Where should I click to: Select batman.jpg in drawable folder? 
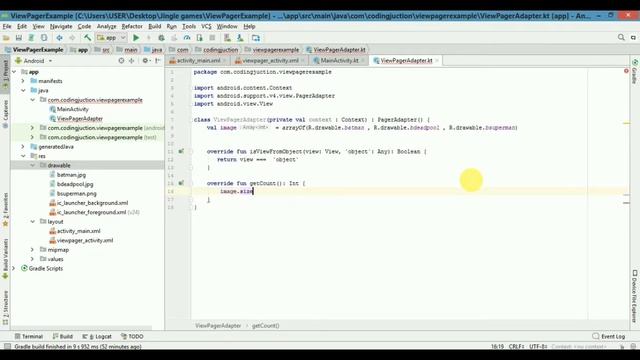[x=71, y=175]
